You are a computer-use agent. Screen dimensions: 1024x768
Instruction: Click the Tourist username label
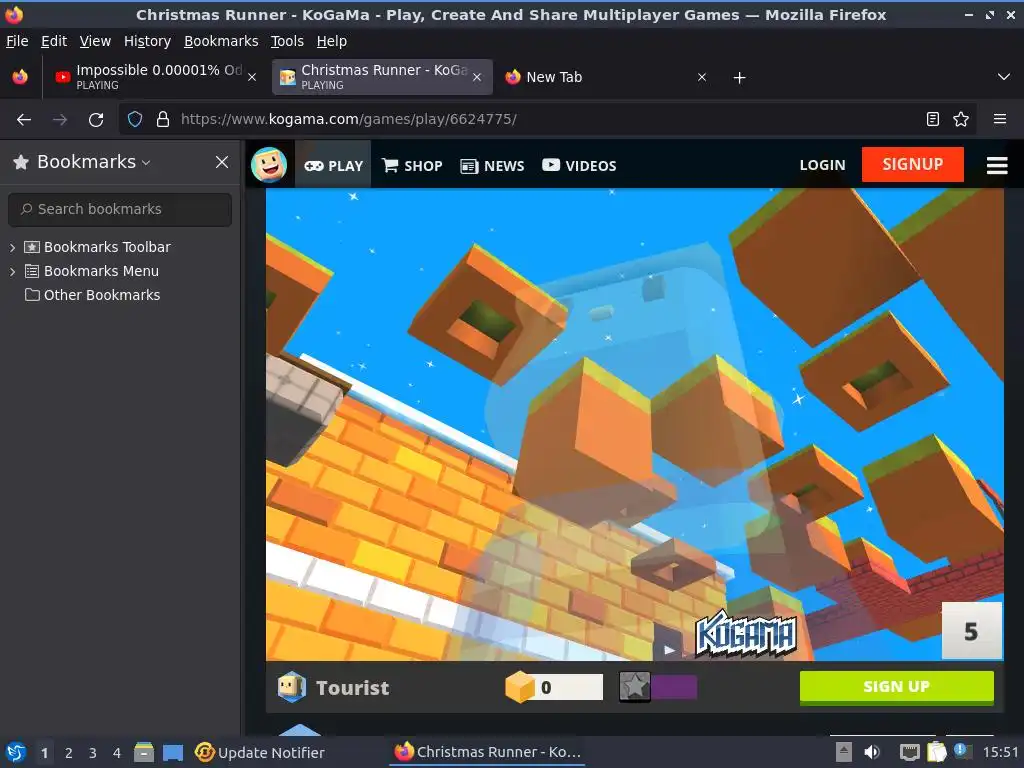353,688
